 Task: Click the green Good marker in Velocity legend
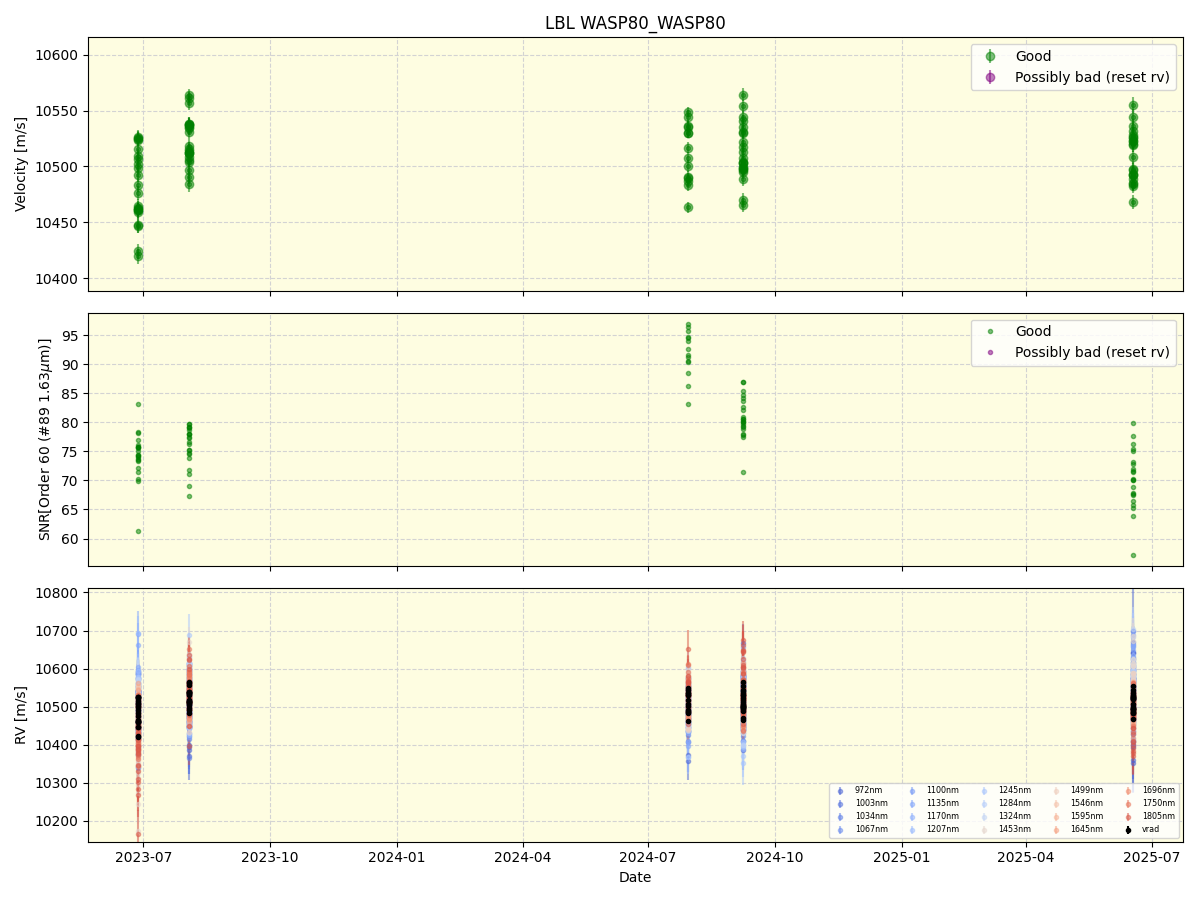click(990, 56)
